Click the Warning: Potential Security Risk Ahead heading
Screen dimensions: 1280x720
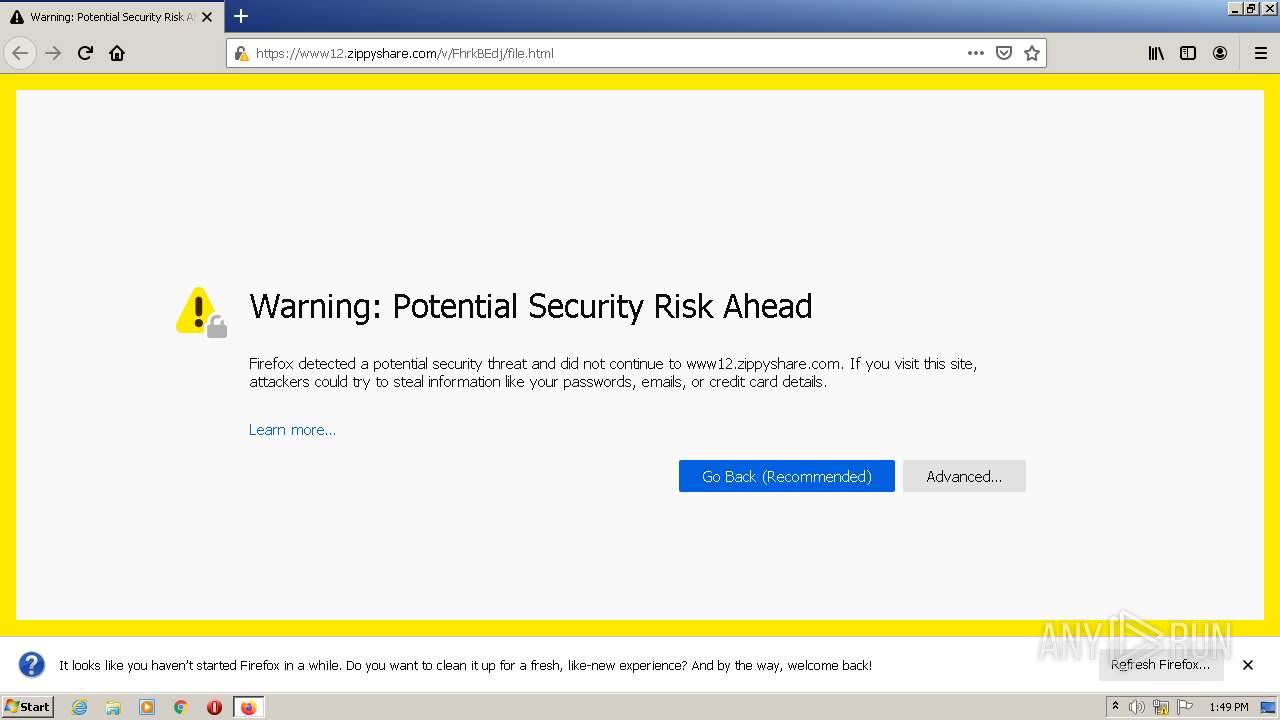click(531, 306)
